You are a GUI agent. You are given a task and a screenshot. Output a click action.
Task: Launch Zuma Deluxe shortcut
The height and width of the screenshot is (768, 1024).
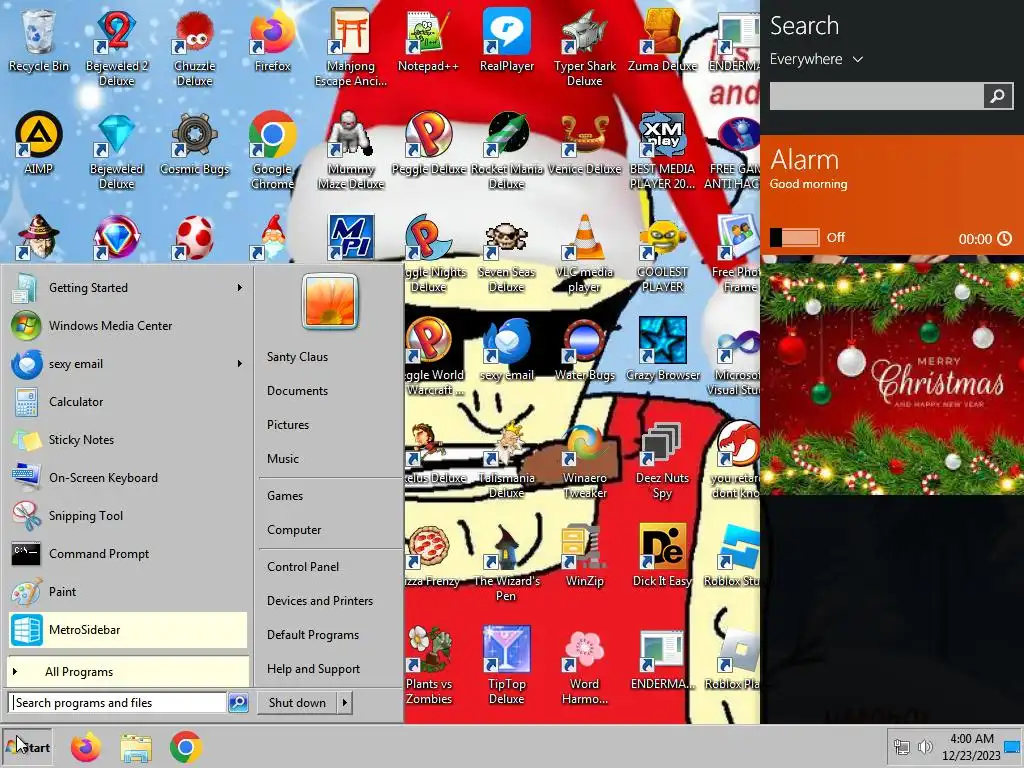click(662, 40)
